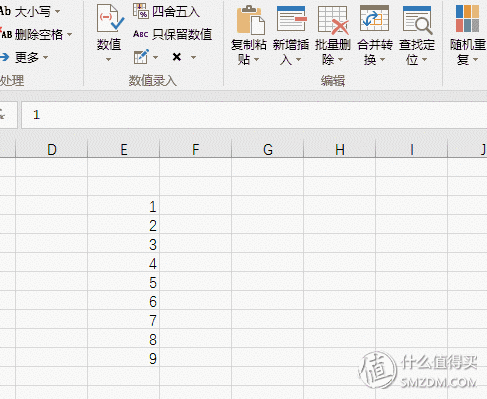Click the 只保留数值 text label
The image size is (487, 399).
click(182, 34)
